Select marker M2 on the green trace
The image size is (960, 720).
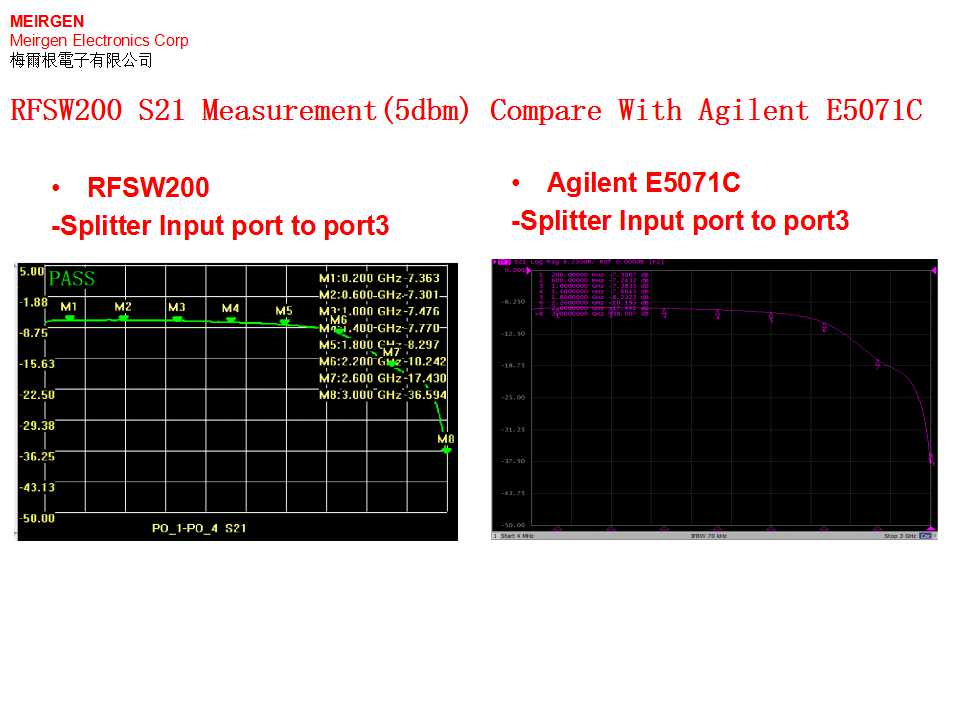pos(123,317)
